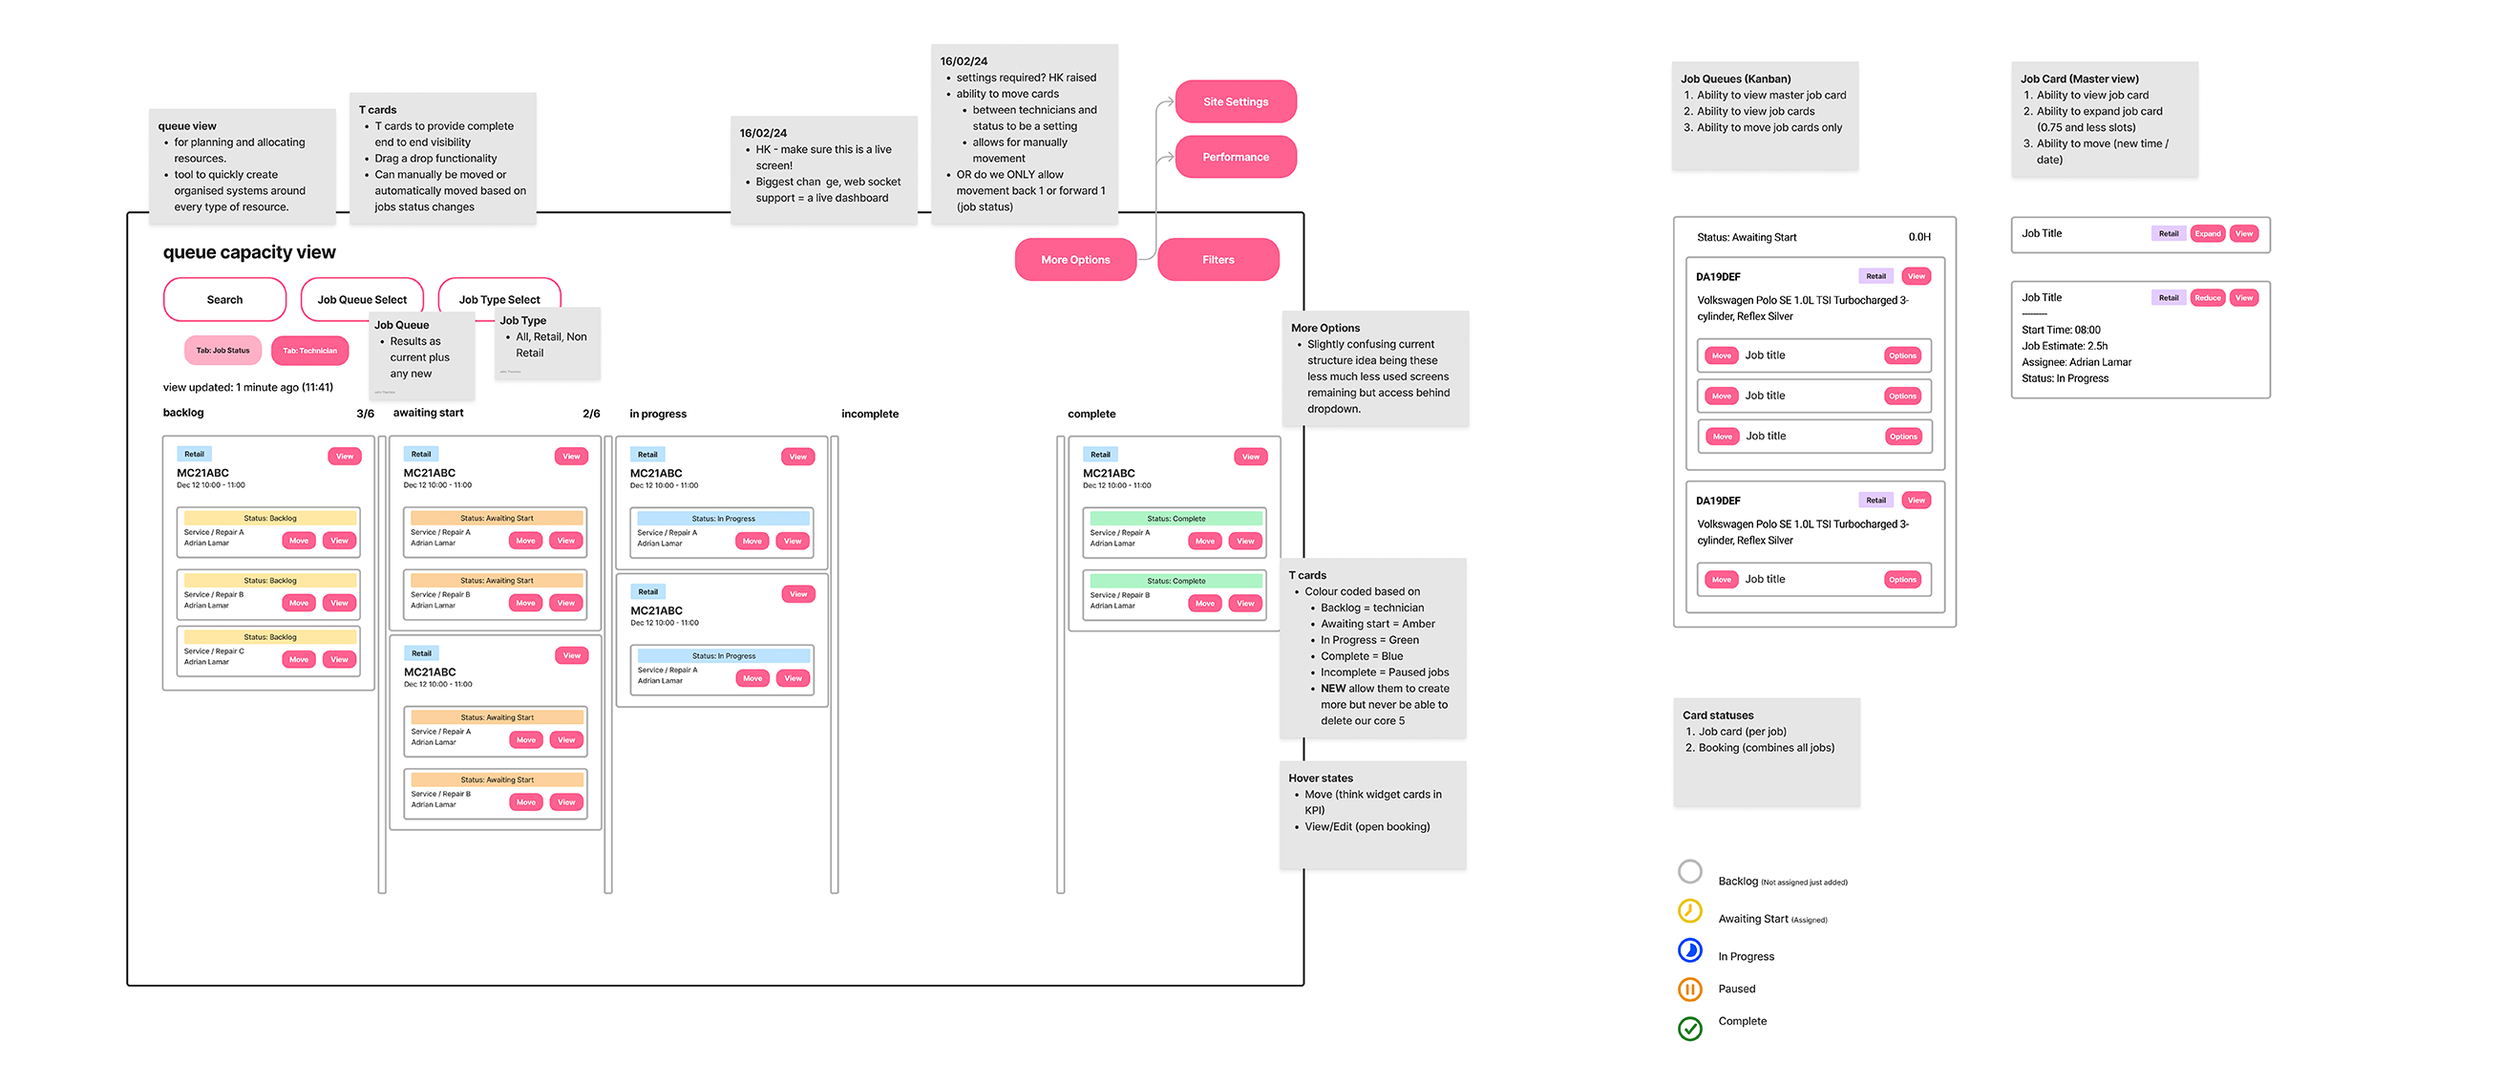This screenshot has height=1089, width=2500.
Task: Click the Performance button
Action: (1235, 157)
